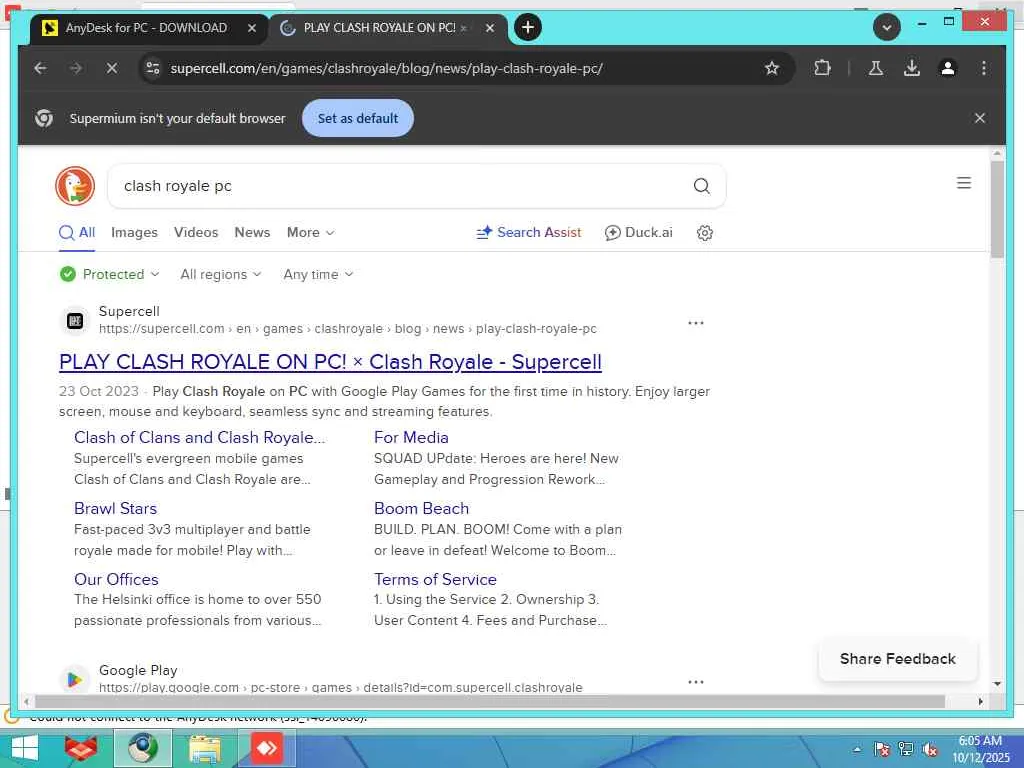
Task: Open PLAY CLASH ROYALE ON PC result link
Action: [x=330, y=362]
